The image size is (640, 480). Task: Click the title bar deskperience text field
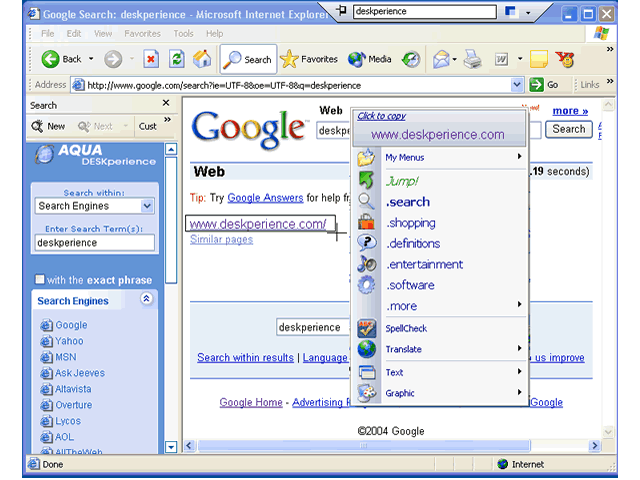coord(425,11)
